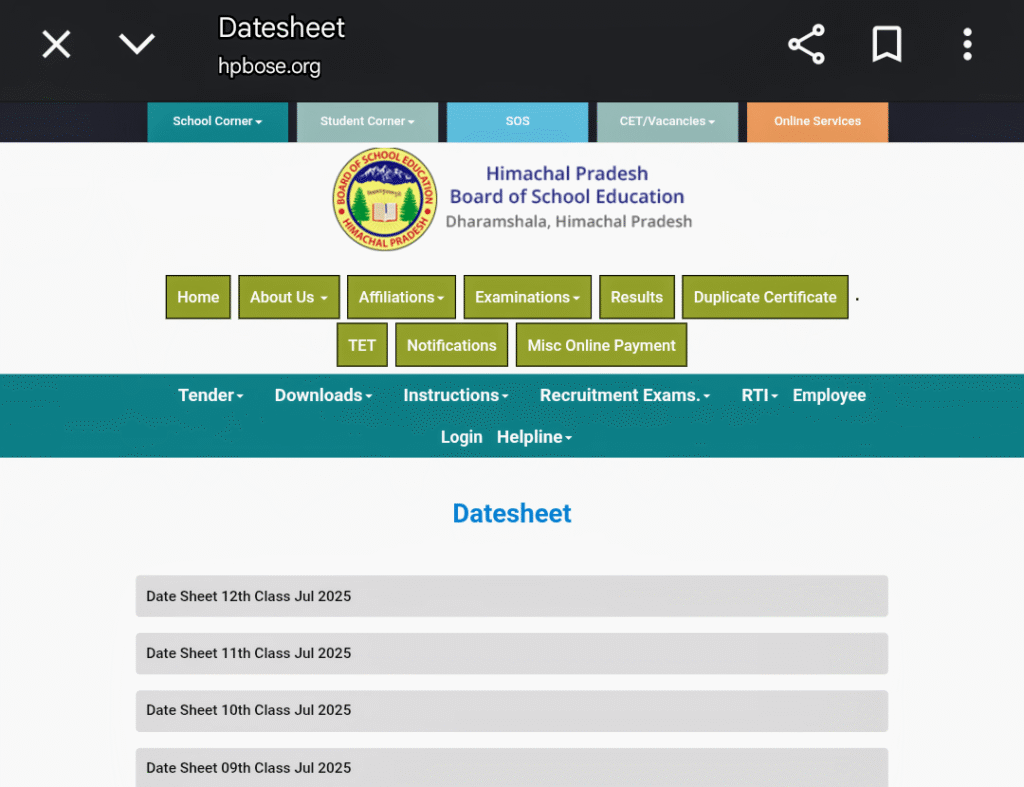
Task: Close the browser tab with X icon
Action: pos(56,44)
